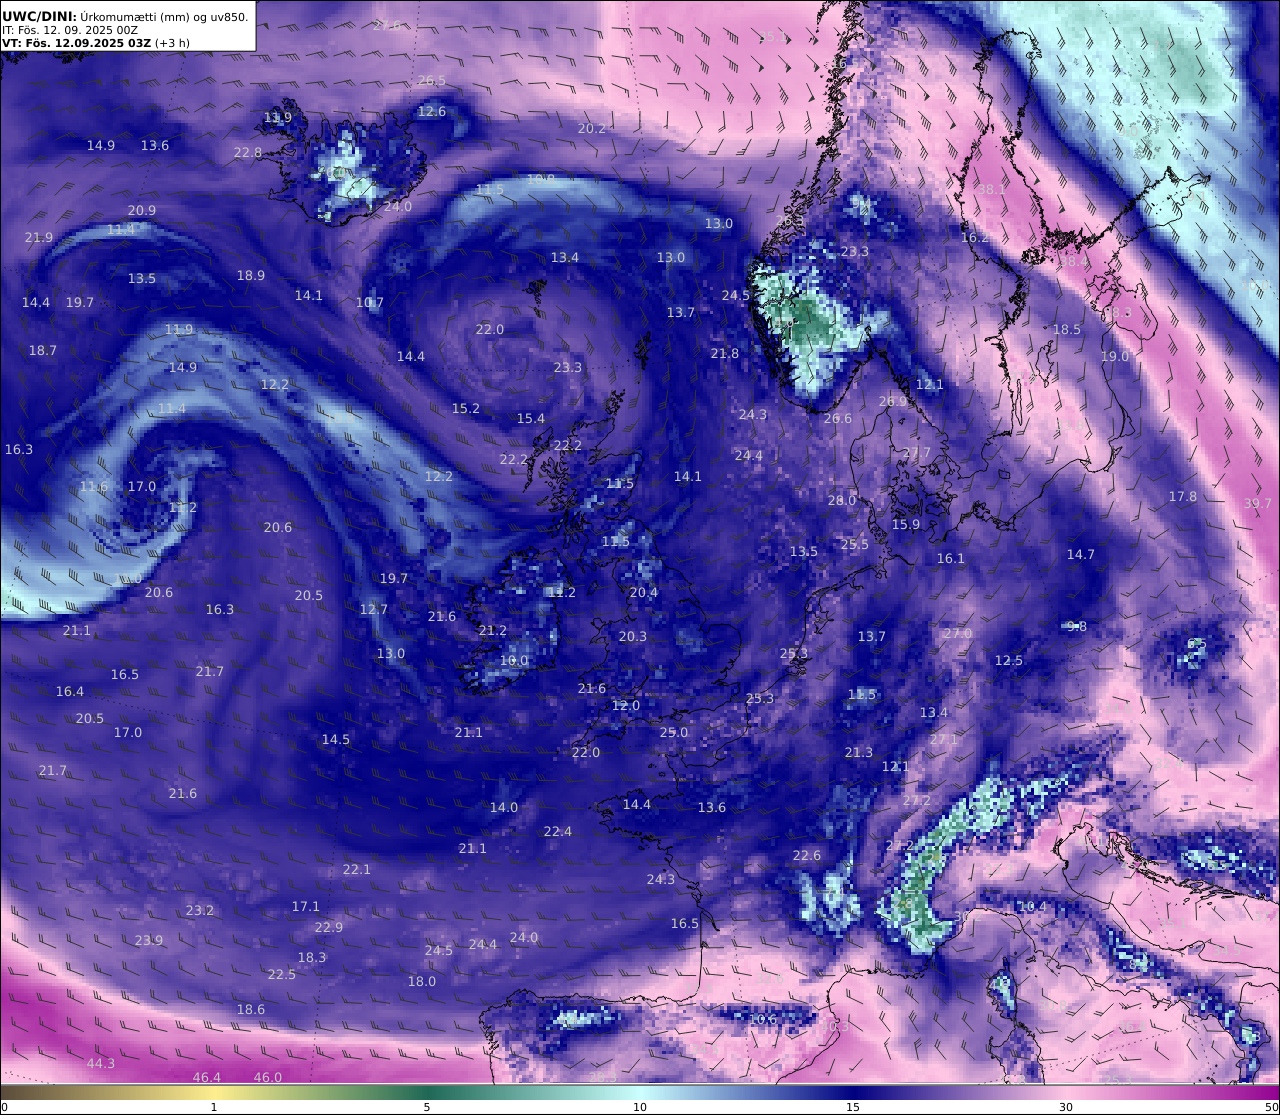This screenshot has width=1280, height=1115.
Task: Click the colorbar tick label '50'
Action: coord(1272,1107)
